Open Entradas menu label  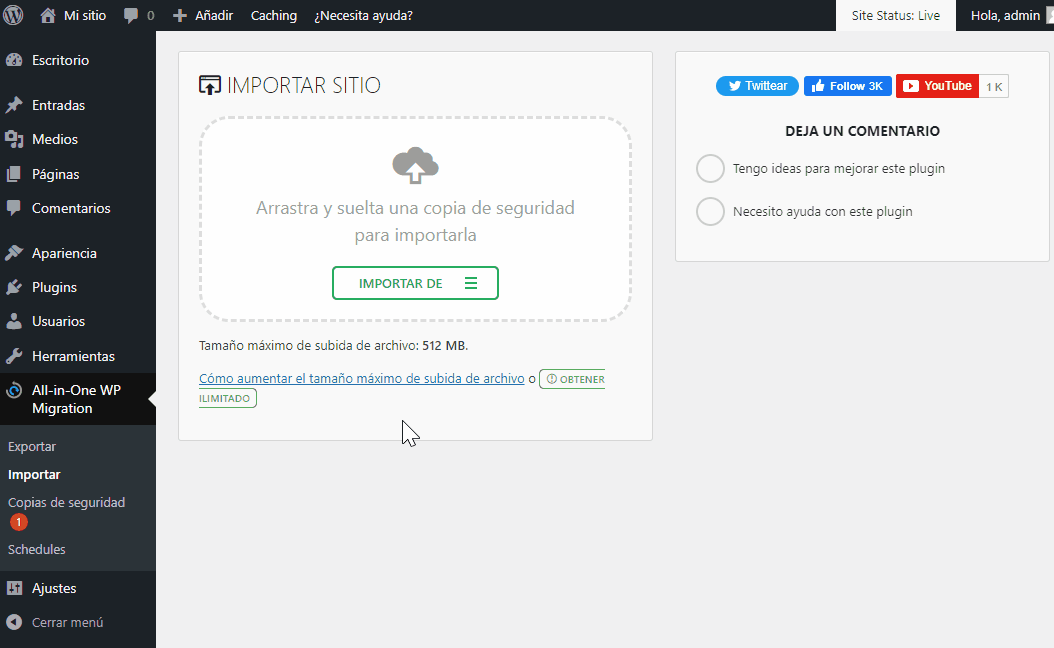[x=58, y=105]
